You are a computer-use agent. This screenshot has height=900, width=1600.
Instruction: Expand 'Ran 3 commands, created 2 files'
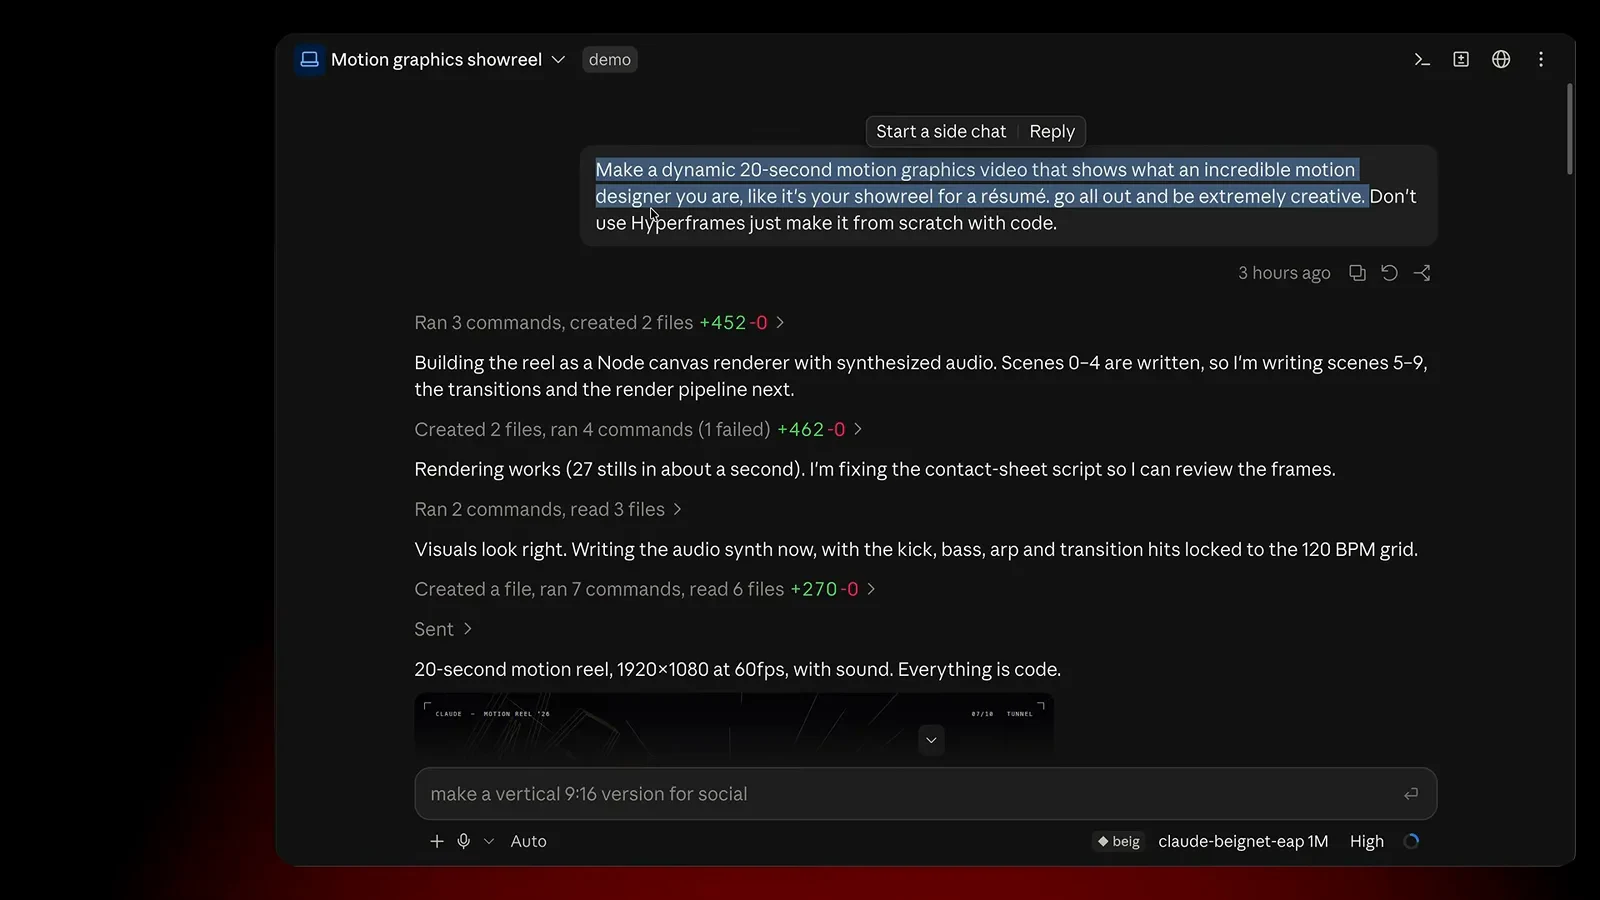[600, 323]
